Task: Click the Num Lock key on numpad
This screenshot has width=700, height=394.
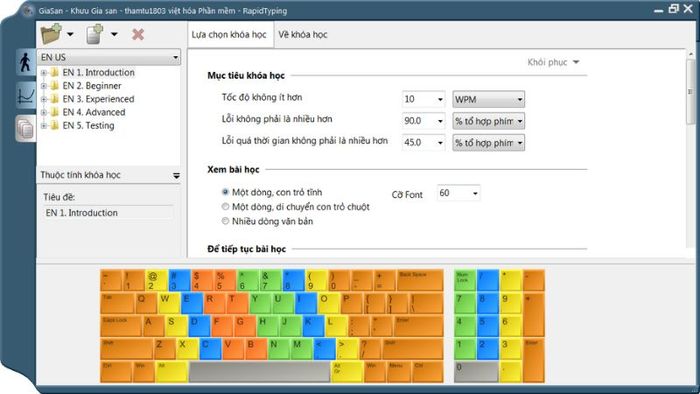Action: pyautogui.click(x=465, y=280)
